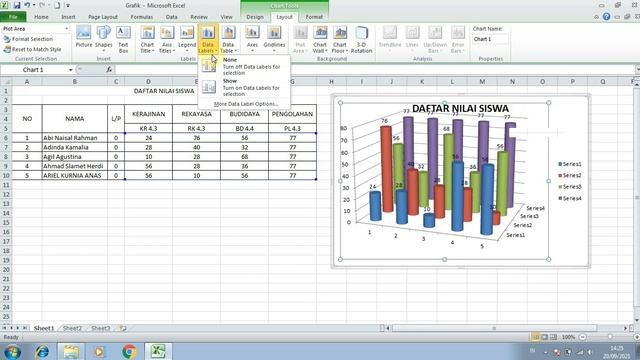Click Format Selection

(29, 39)
